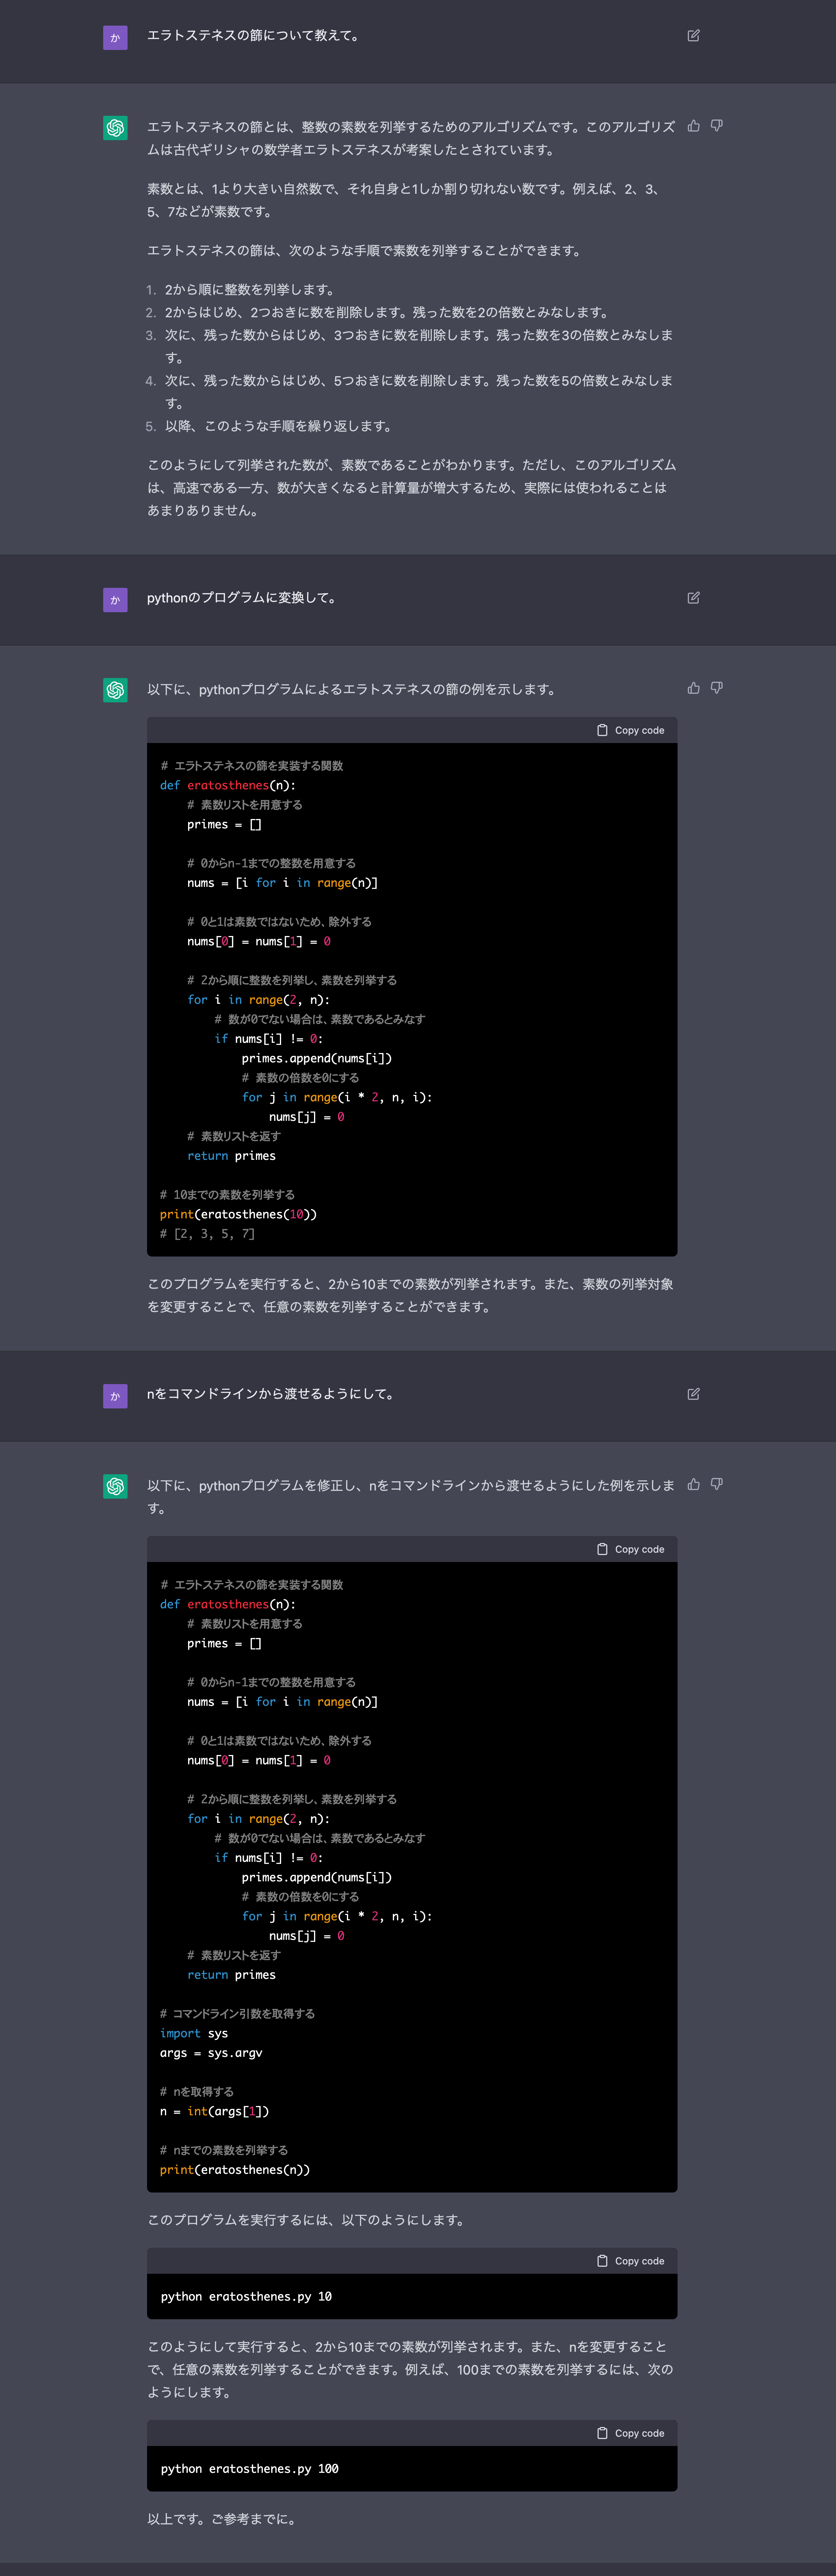Edit the 'nをコマンドラインから渡せるようにして' message

(693, 1394)
